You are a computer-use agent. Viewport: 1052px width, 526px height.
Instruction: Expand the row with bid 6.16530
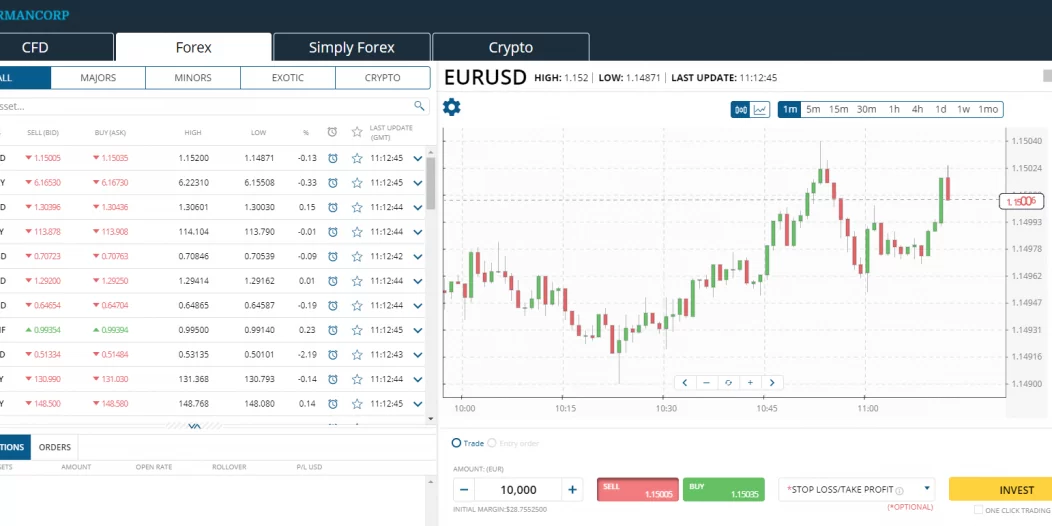tap(418, 182)
